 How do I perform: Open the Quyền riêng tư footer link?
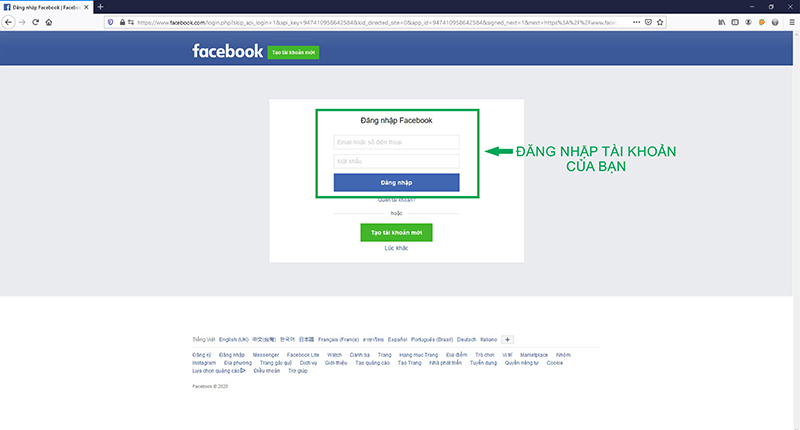[521, 363]
